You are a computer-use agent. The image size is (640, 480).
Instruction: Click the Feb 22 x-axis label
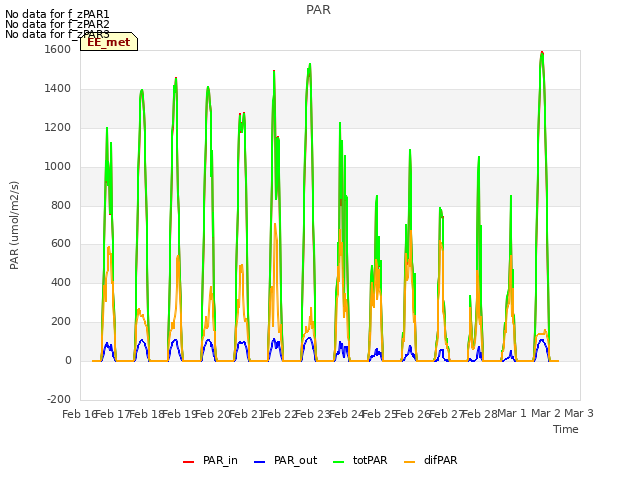tap(279, 414)
